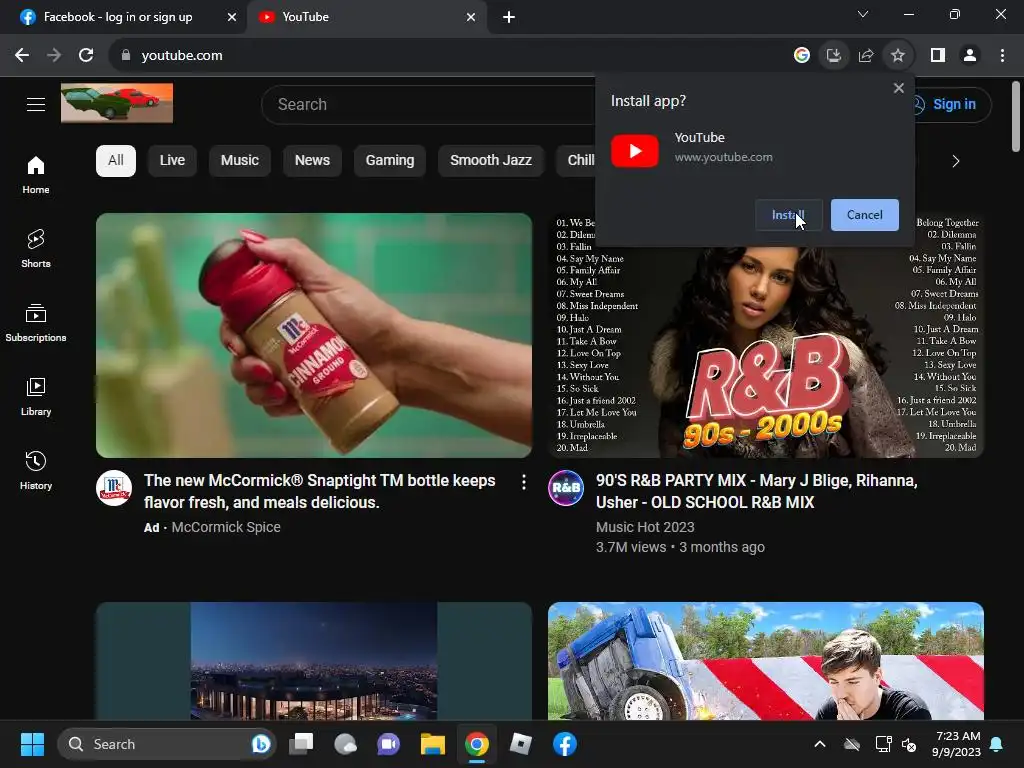Open the McCormick Spice advertiser link

226,527
